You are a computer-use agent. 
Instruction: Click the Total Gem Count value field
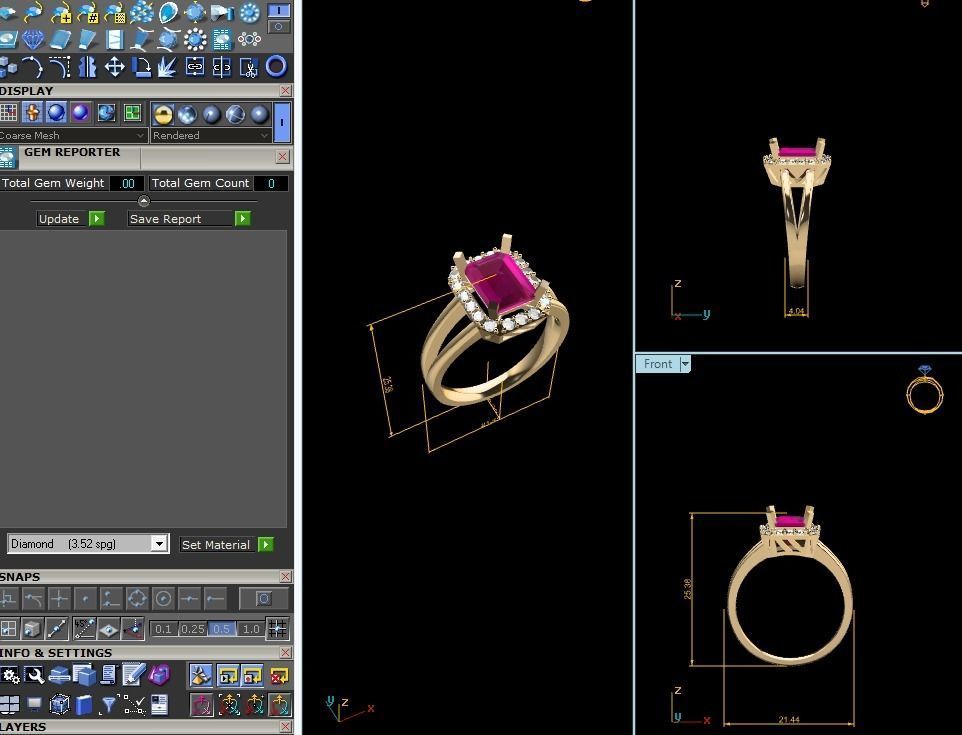[271, 183]
